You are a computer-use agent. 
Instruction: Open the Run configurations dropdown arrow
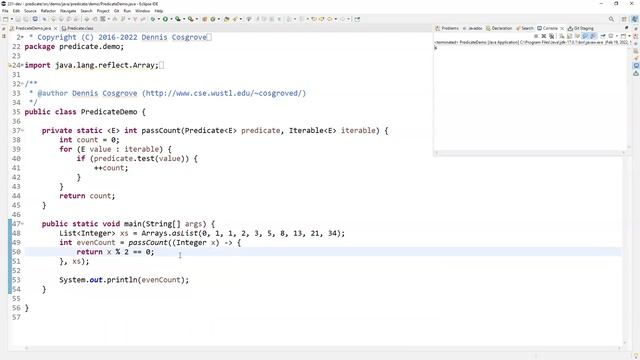point(171,19)
